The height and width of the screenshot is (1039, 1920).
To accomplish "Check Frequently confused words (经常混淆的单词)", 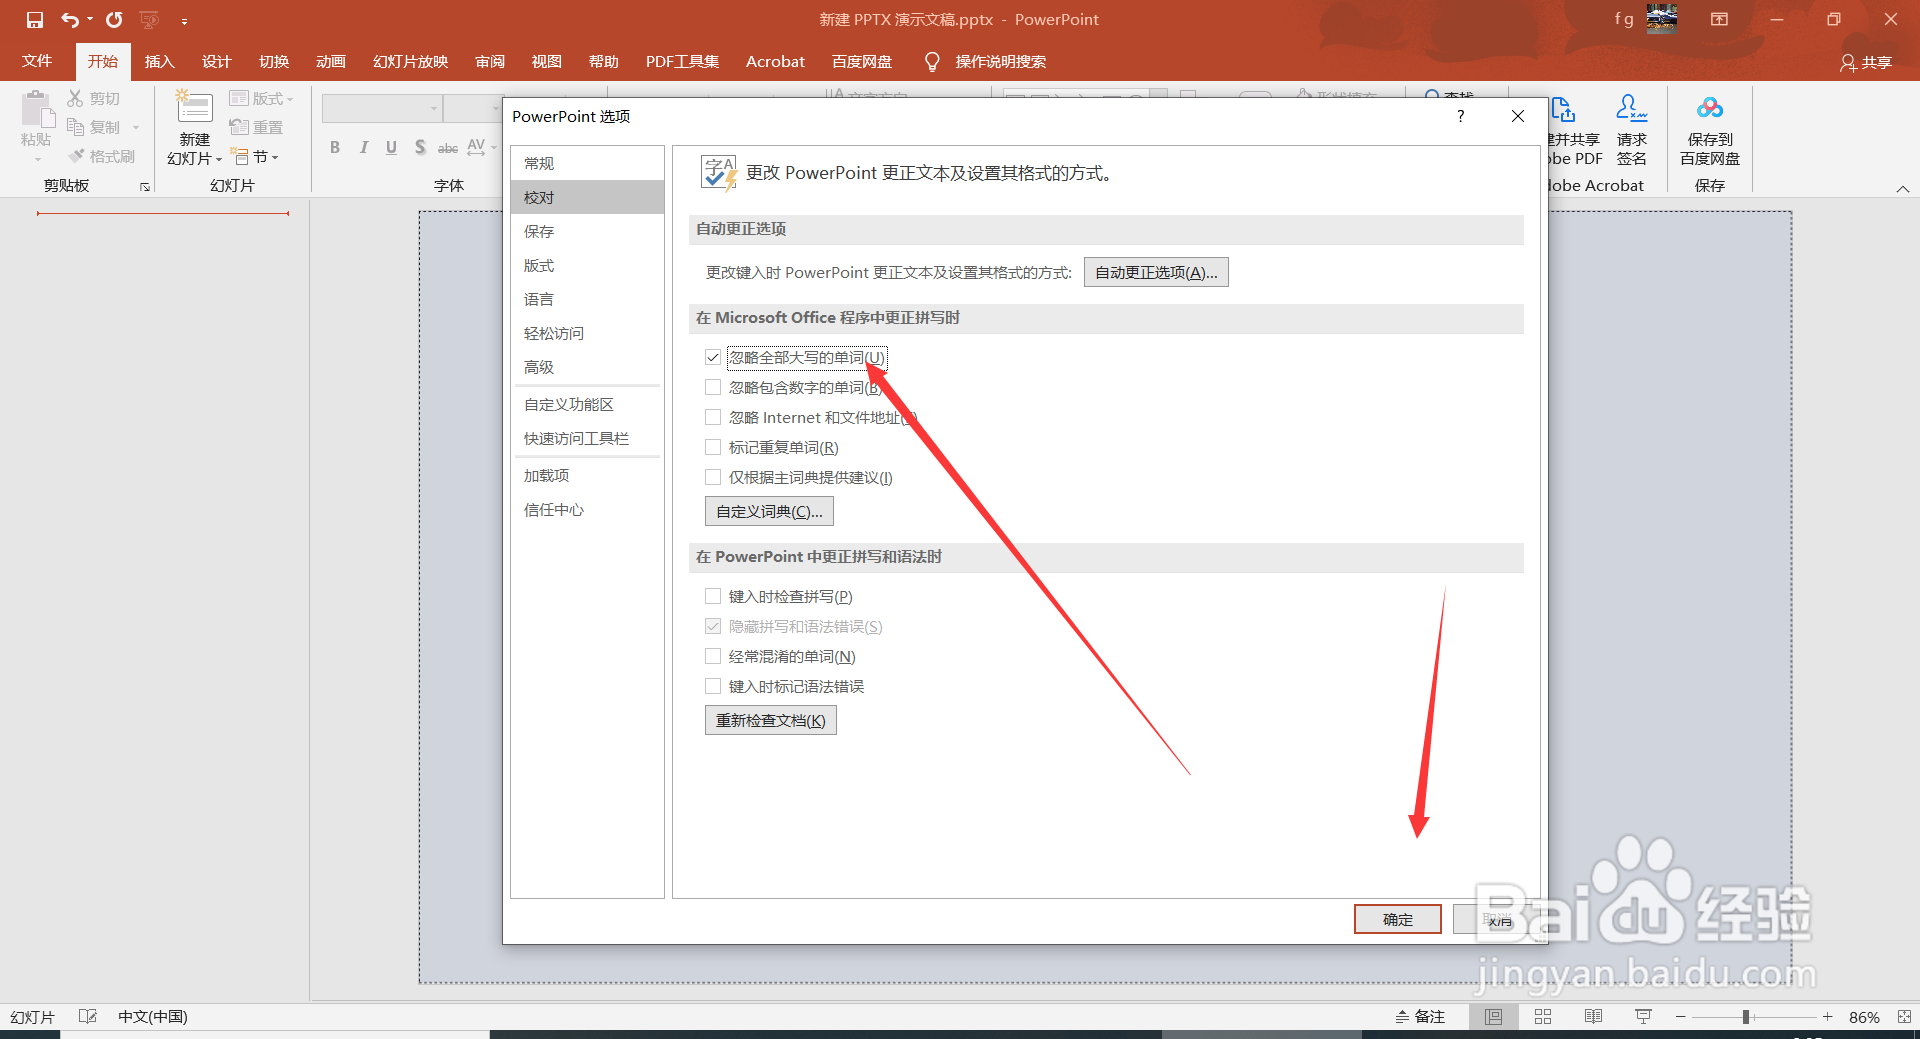I will click(713, 656).
